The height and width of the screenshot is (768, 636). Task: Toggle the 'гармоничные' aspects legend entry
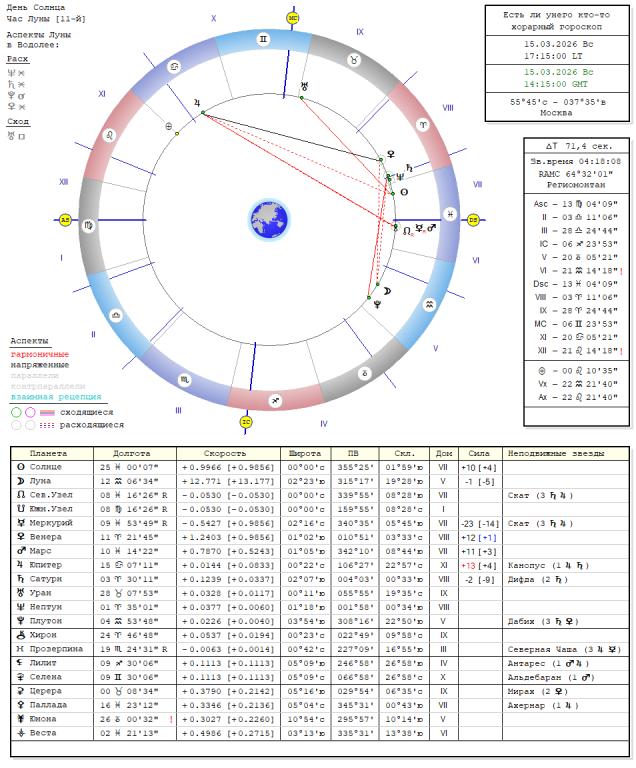pyautogui.click(x=40, y=354)
